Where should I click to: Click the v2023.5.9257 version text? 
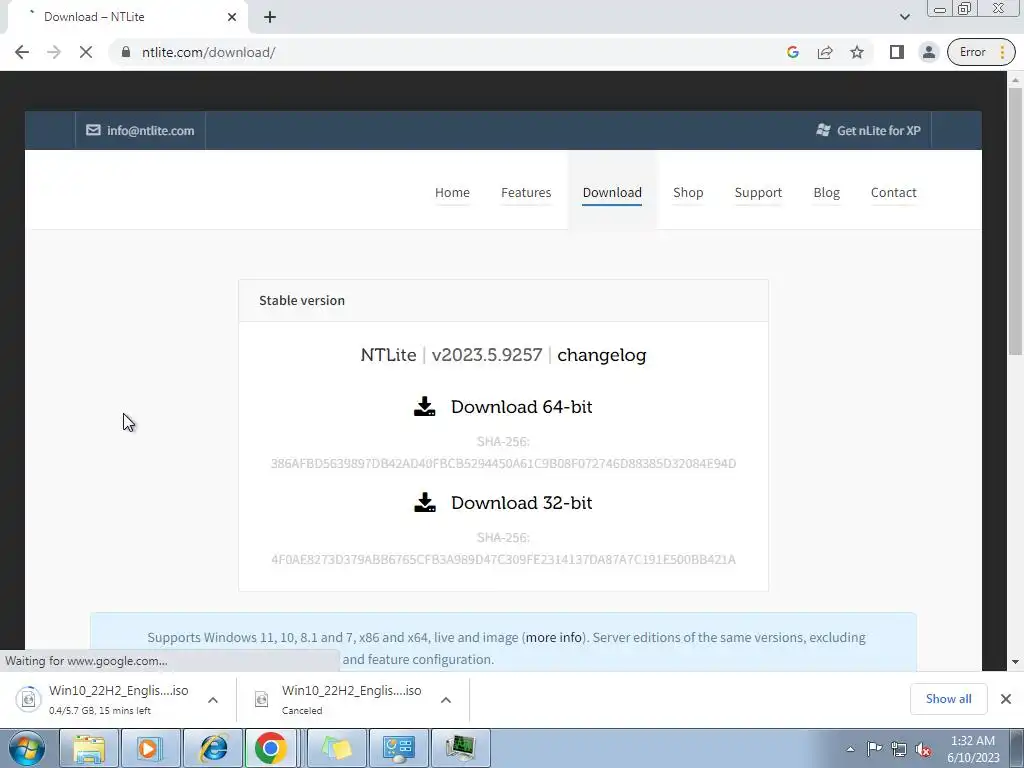click(487, 355)
